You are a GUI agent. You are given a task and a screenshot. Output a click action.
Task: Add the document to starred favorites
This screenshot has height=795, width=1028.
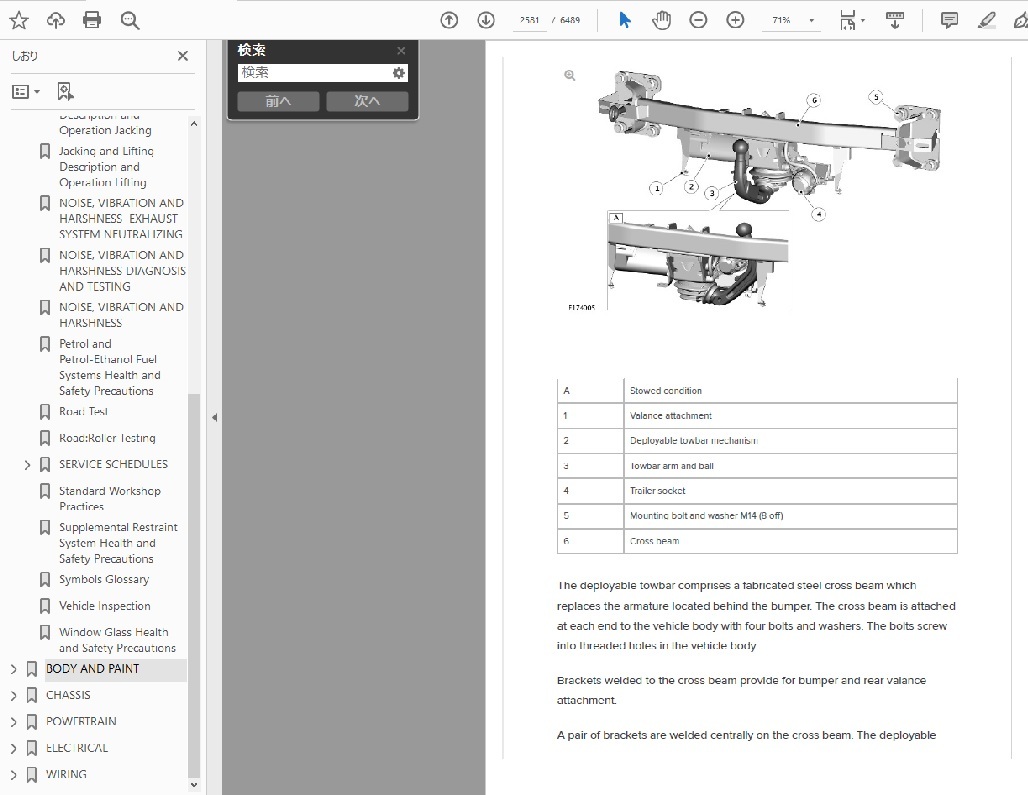point(19,20)
